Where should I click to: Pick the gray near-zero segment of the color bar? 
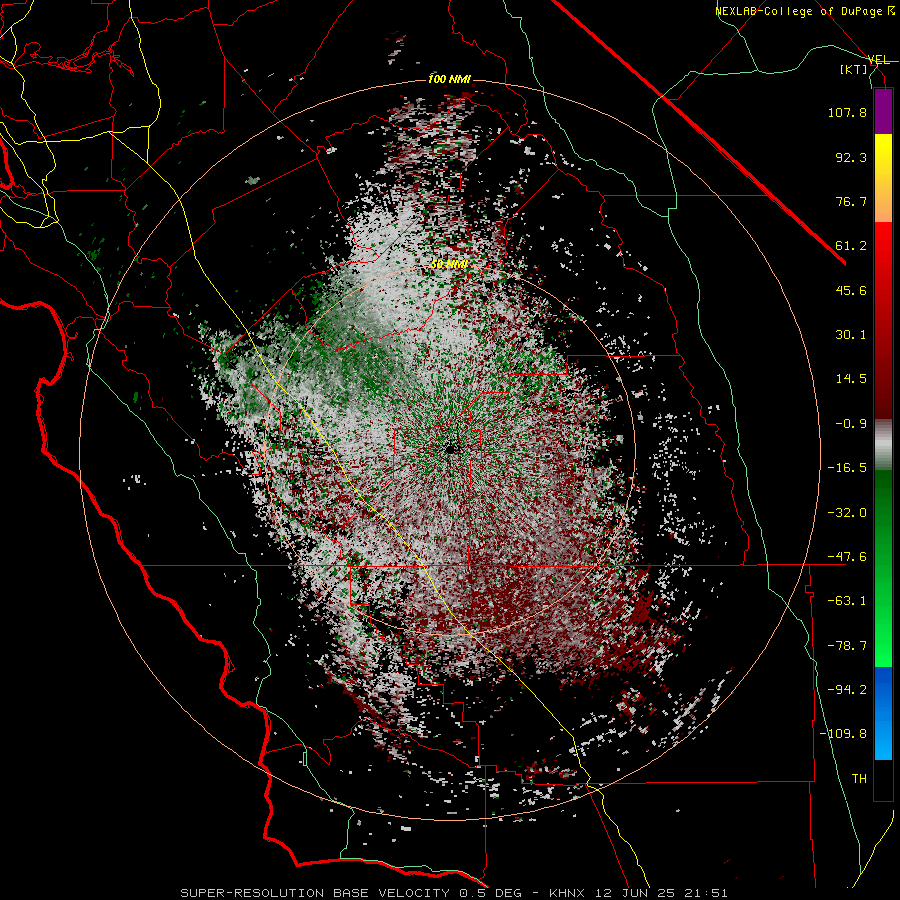coord(883,442)
